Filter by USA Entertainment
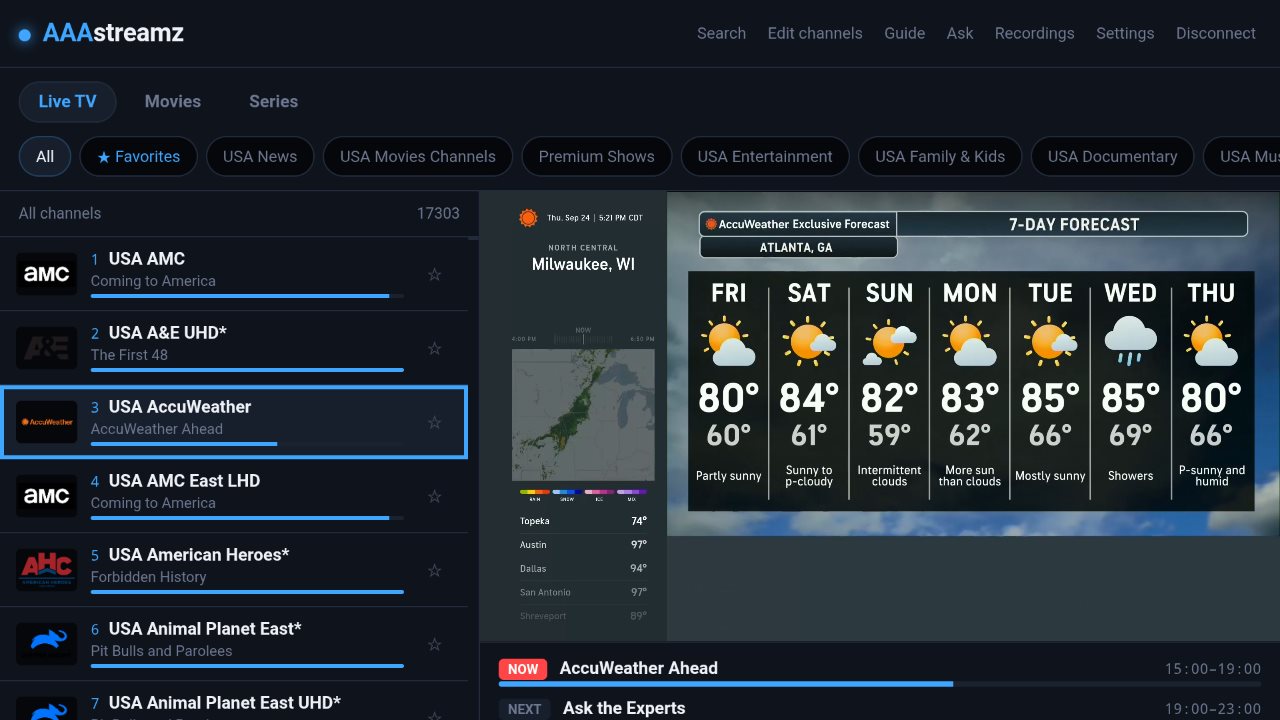 click(765, 156)
